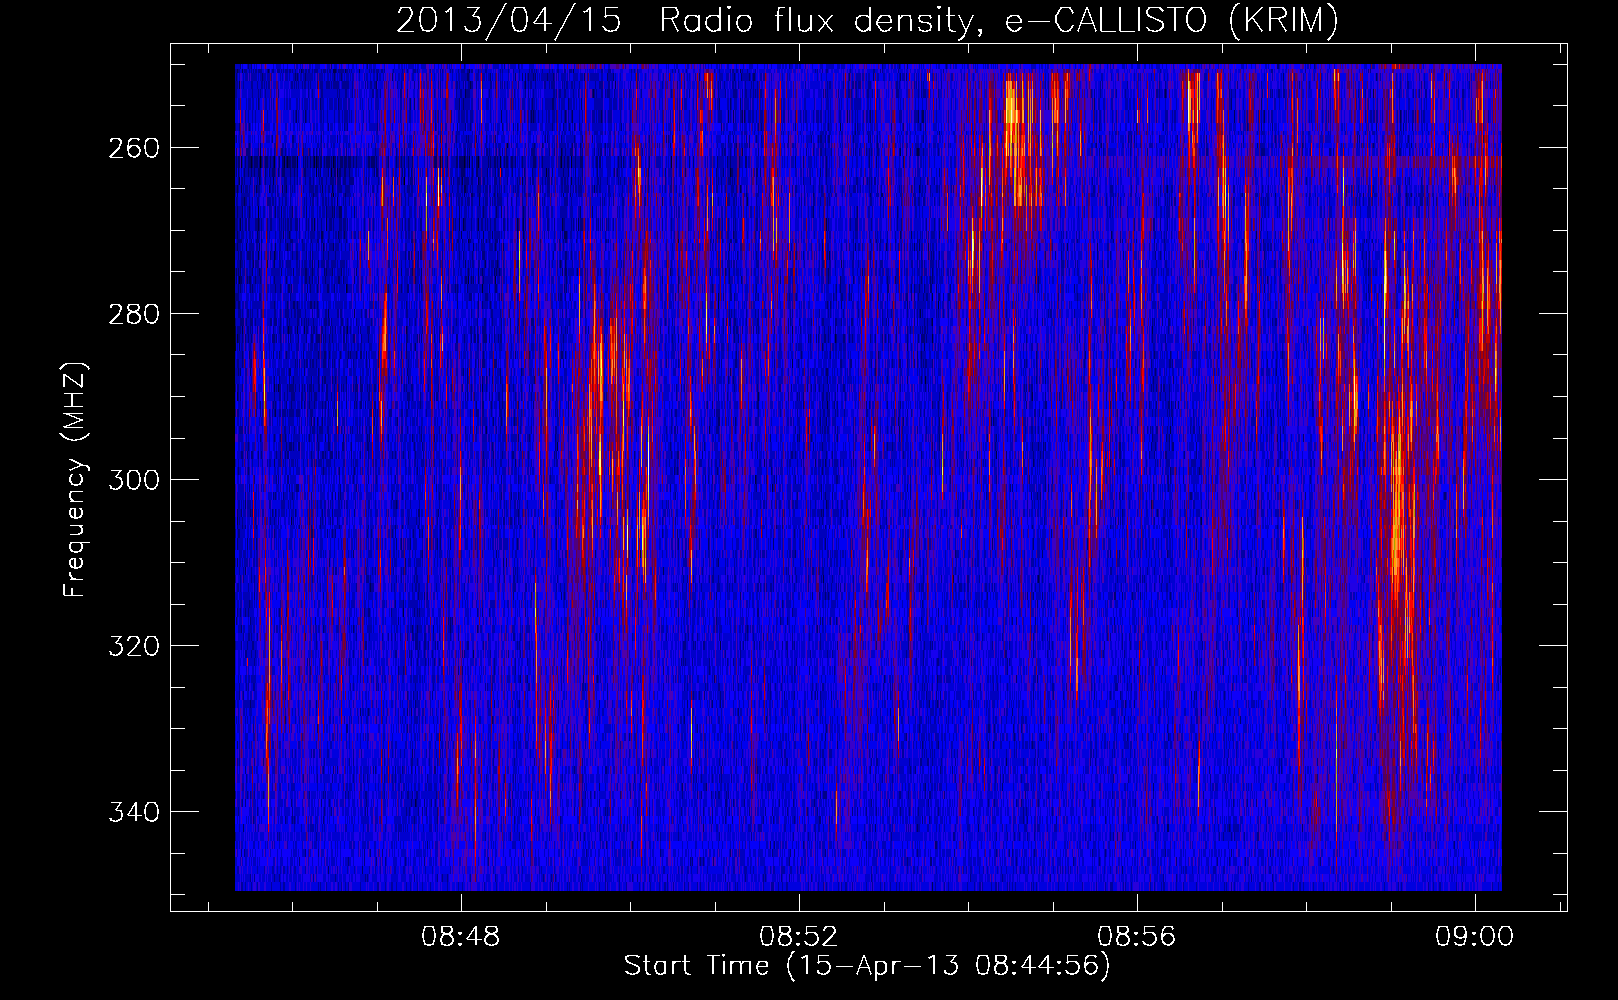Click the 08:48 time tick label
This screenshot has height=1000, width=1618.
point(461,937)
